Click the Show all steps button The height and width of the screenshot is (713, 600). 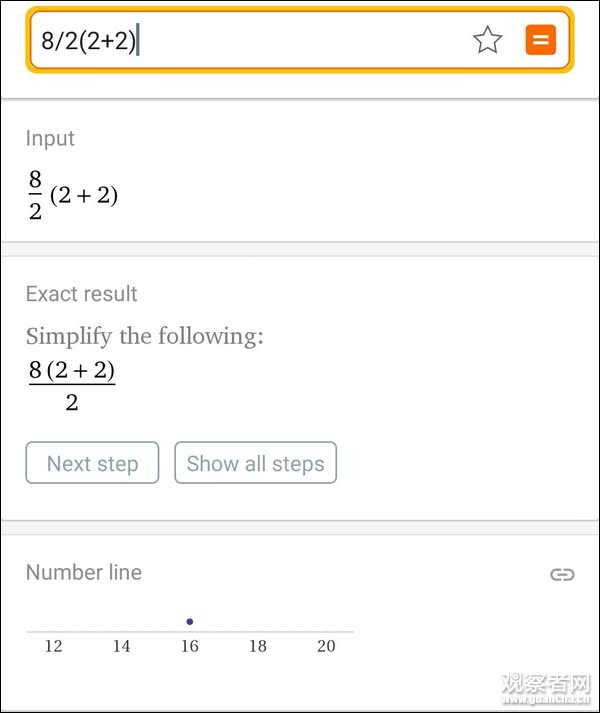[x=255, y=463]
